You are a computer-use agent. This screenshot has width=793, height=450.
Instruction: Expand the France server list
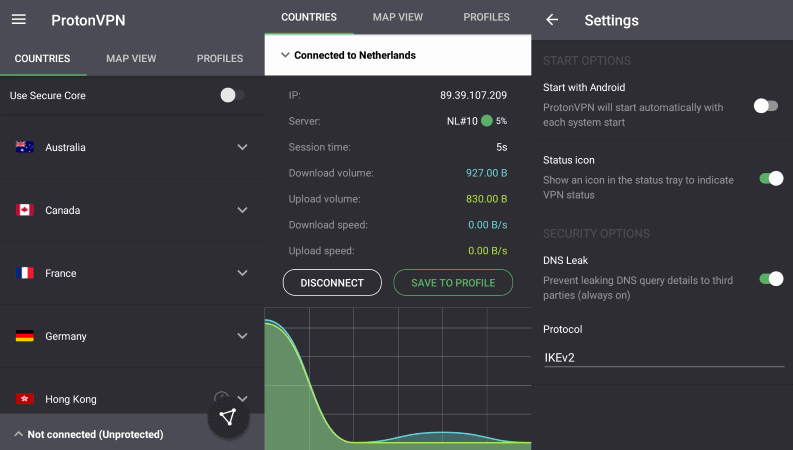point(242,273)
